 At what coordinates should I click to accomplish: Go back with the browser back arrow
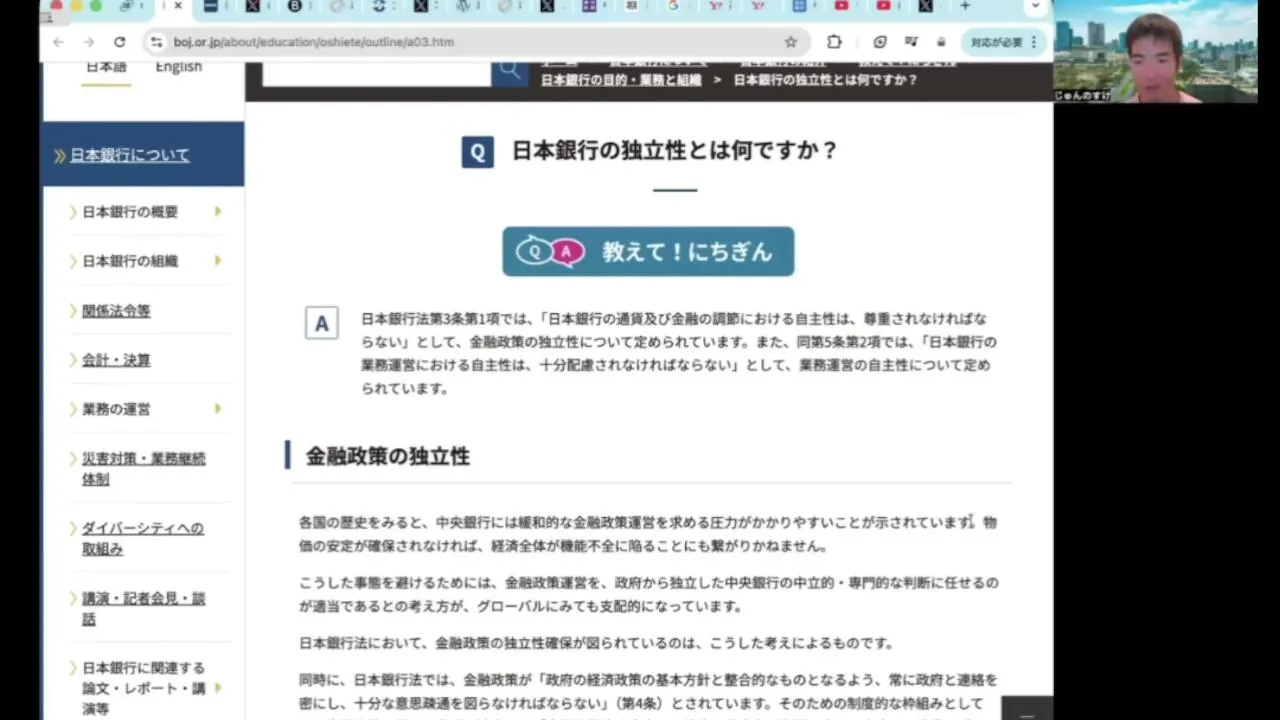click(58, 42)
